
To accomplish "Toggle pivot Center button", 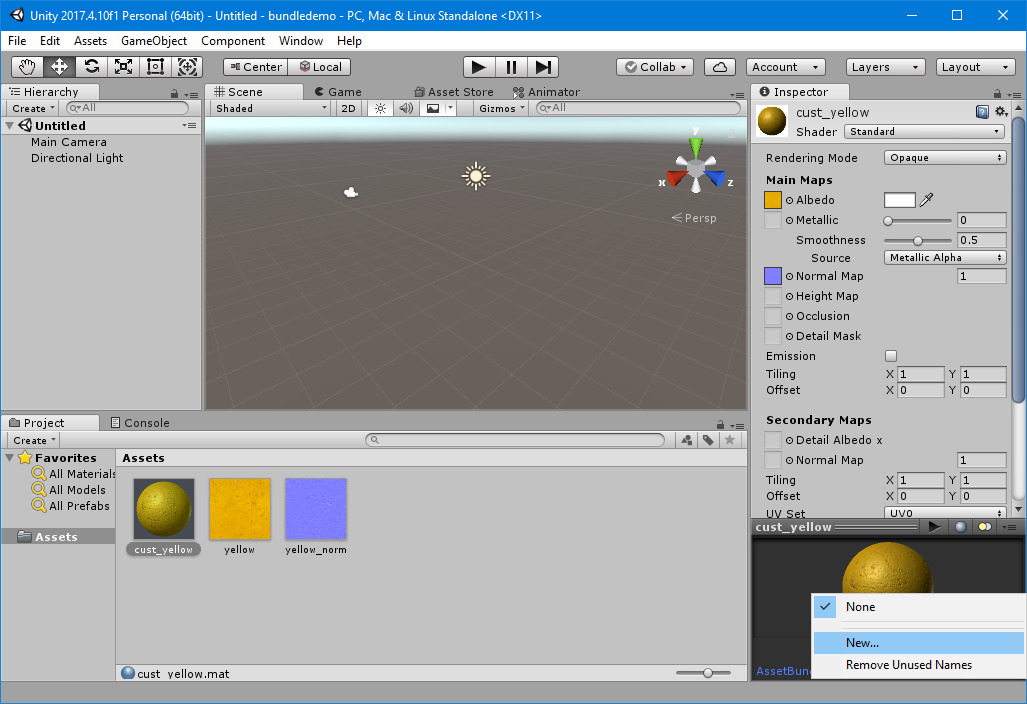I will 255,67.
